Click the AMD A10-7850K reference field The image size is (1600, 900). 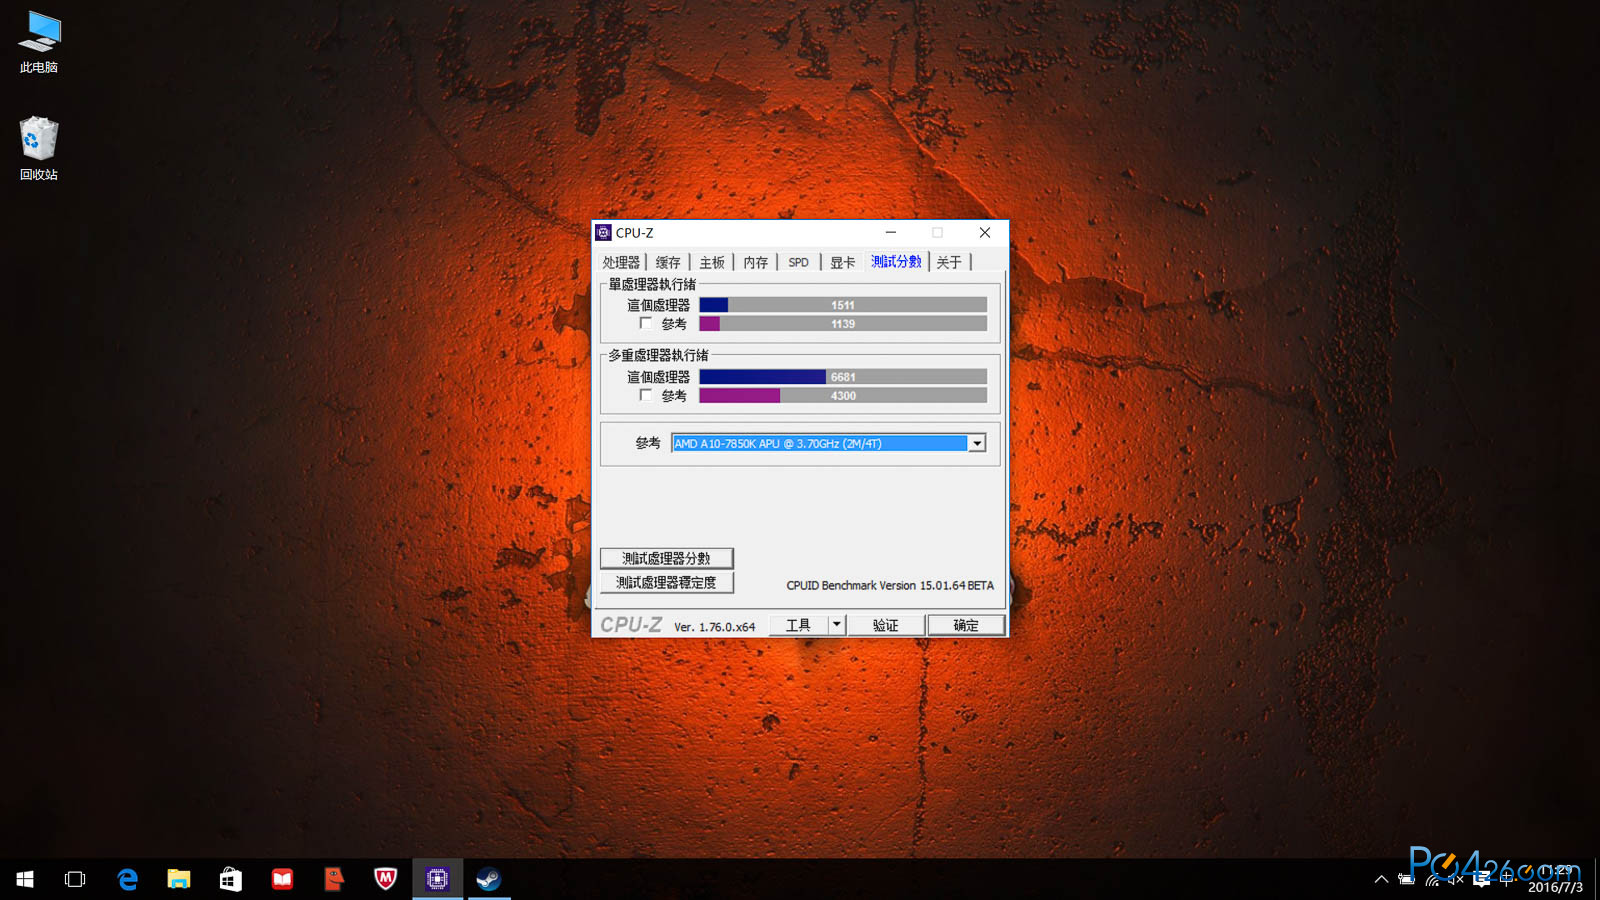tap(820, 443)
